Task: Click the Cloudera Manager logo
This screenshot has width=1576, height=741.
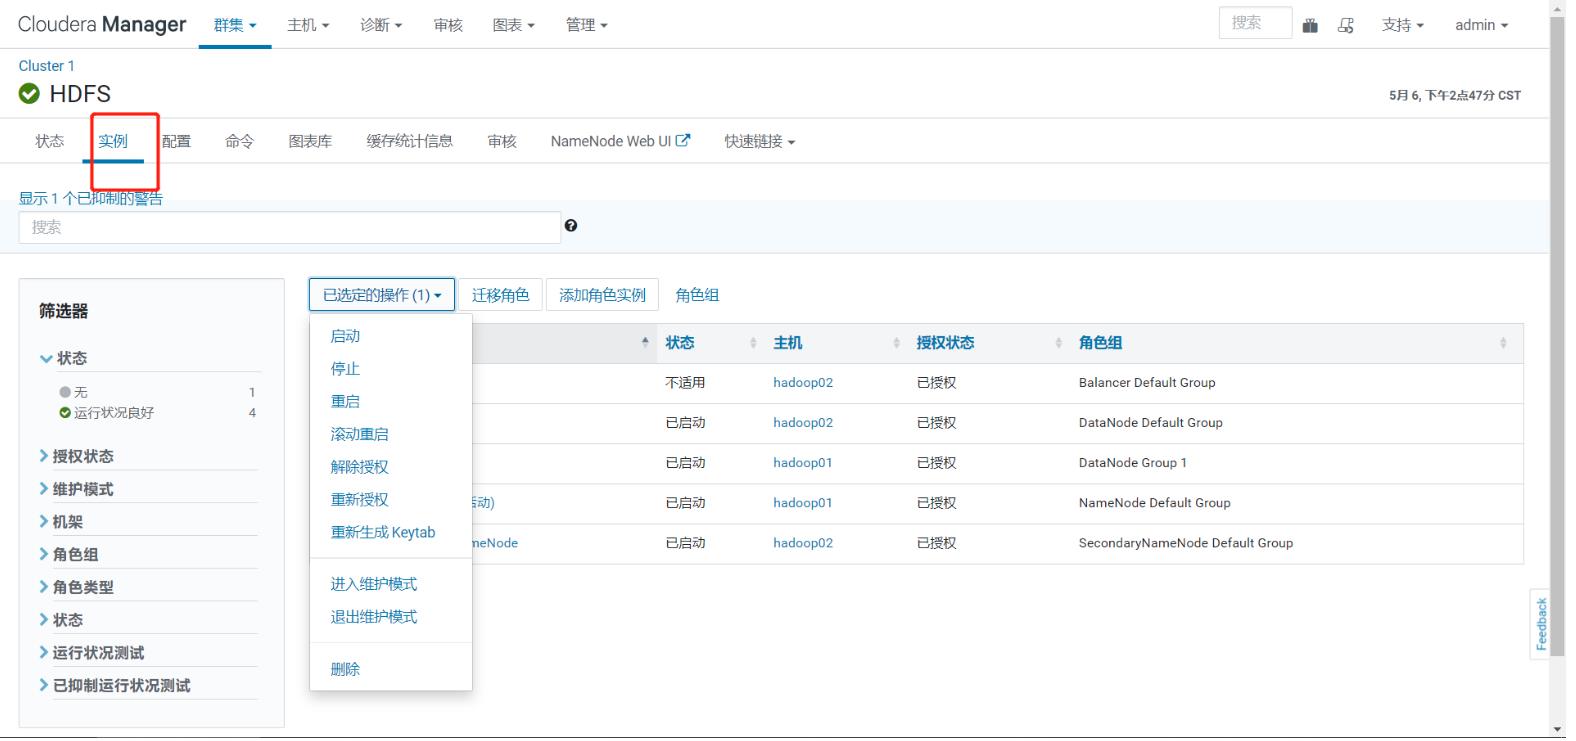Action: [102, 25]
